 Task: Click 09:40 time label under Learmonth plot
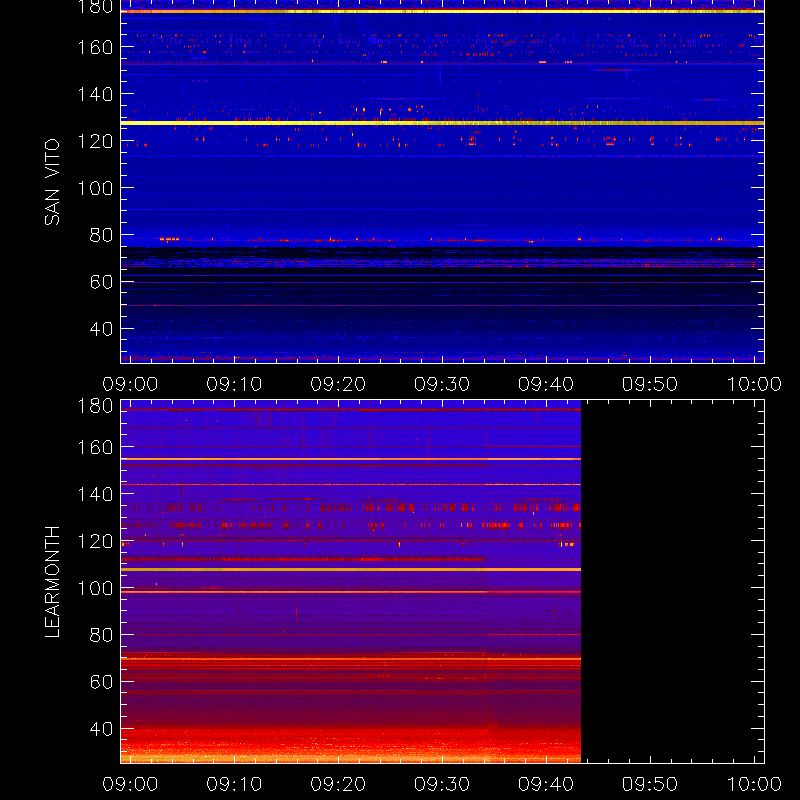coord(546,784)
